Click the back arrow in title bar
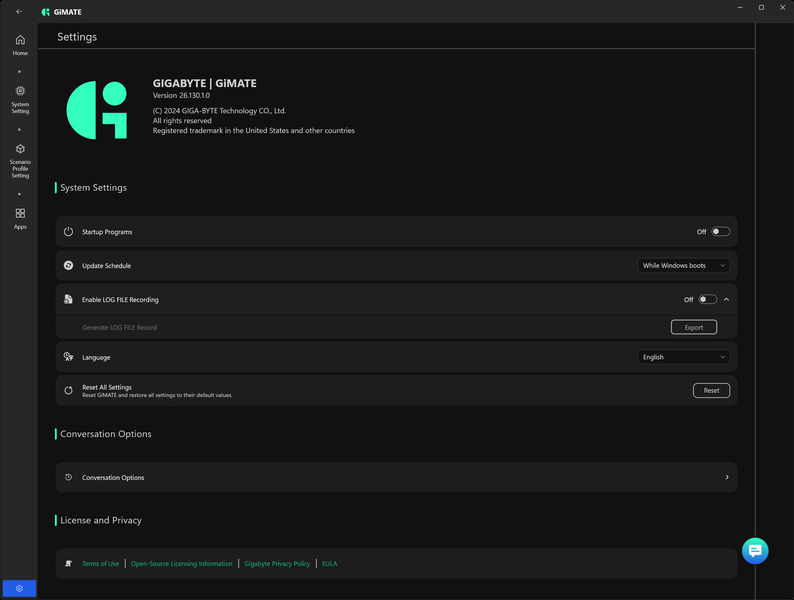Screen dimensions: 794x600 [x=19, y=11]
